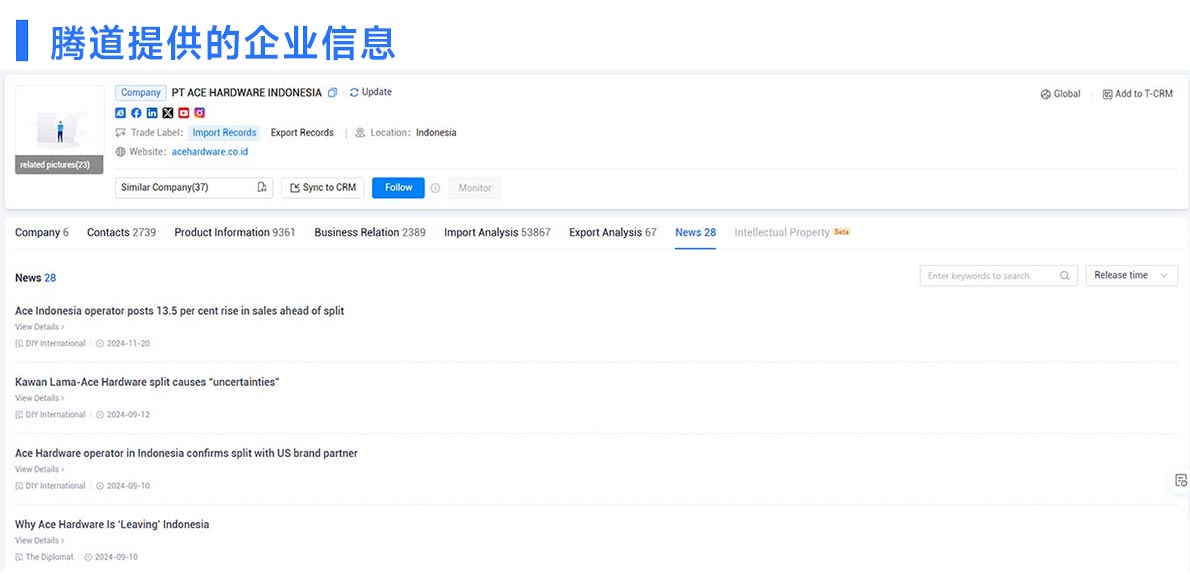Open the company's LinkedIn profile icon
The height and width of the screenshot is (582, 1190).
152,113
